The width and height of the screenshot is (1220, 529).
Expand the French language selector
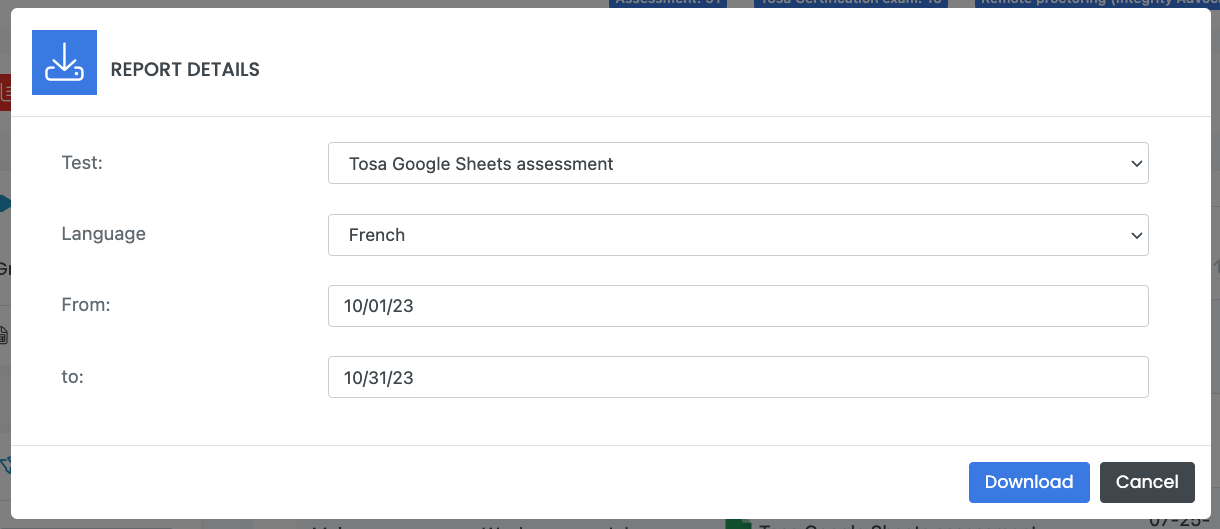[738, 235]
